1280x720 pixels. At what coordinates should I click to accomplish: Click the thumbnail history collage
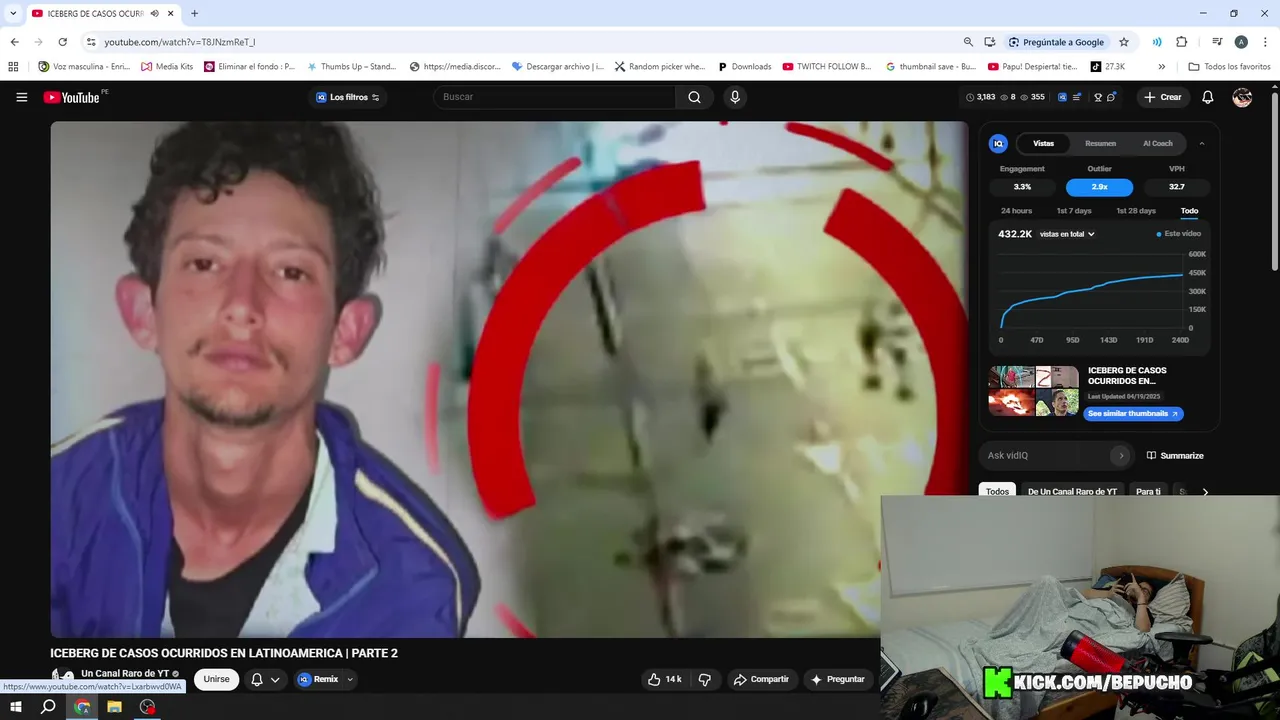tap(1034, 391)
